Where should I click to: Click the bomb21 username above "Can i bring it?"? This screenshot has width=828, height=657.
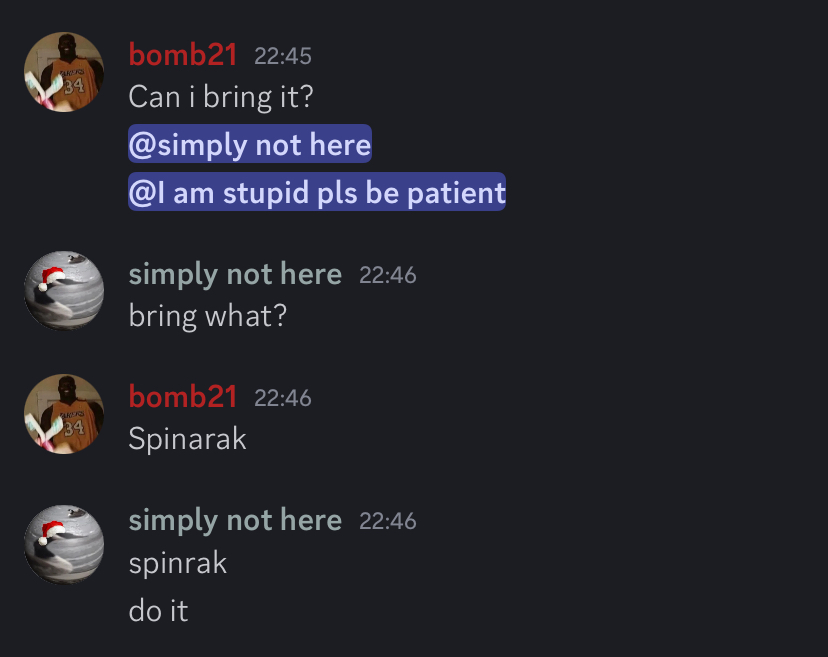pos(183,55)
